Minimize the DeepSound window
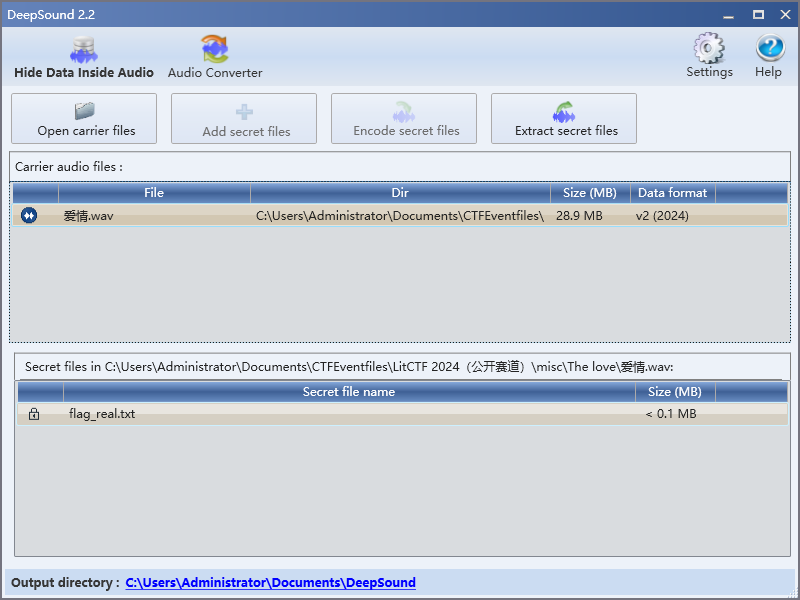The height and width of the screenshot is (600, 800). click(x=729, y=15)
